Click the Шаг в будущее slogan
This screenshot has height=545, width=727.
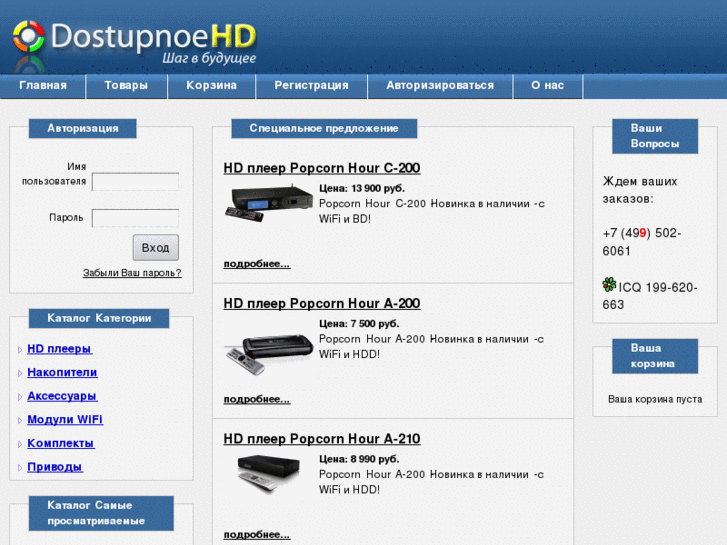click(x=209, y=58)
